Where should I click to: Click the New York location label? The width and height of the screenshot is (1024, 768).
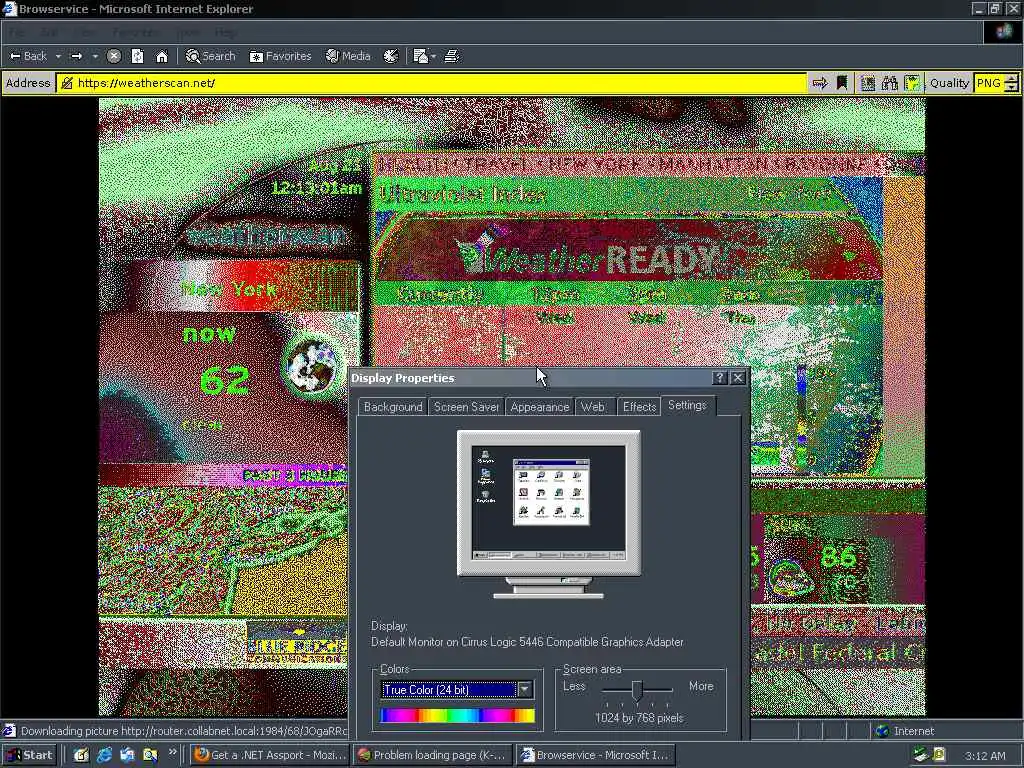(229, 289)
